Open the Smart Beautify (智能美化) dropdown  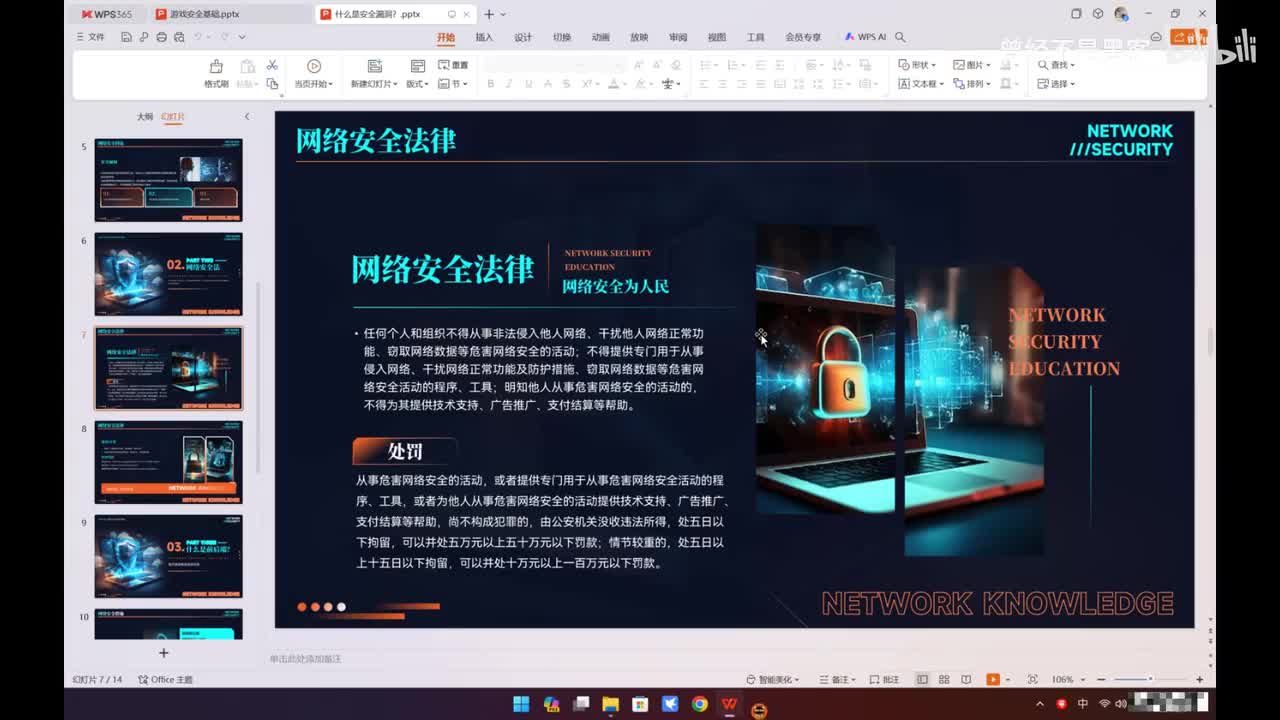pos(773,679)
